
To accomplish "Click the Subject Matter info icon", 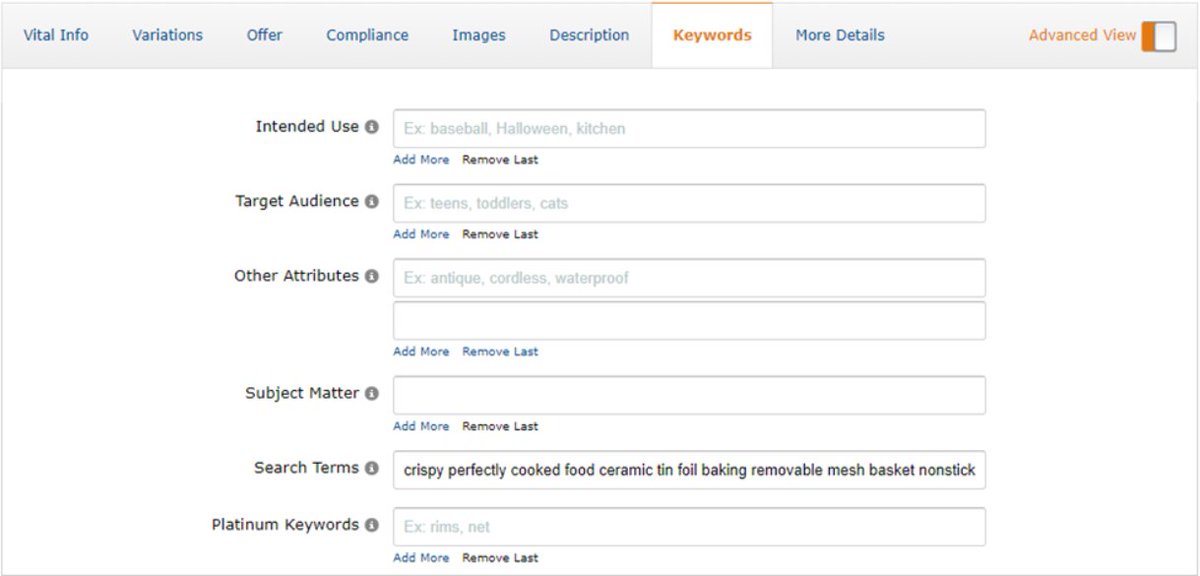I will pyautogui.click(x=372, y=394).
